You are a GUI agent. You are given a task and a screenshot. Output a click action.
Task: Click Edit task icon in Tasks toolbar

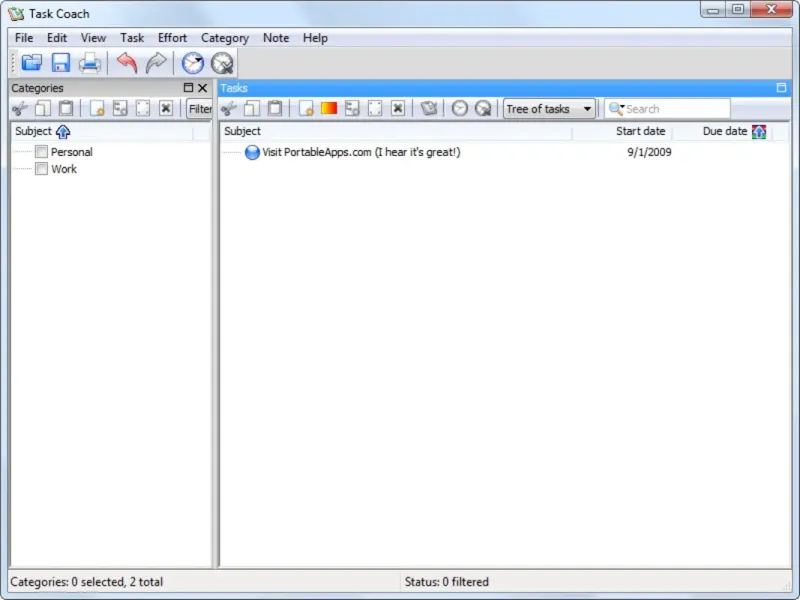[375, 108]
